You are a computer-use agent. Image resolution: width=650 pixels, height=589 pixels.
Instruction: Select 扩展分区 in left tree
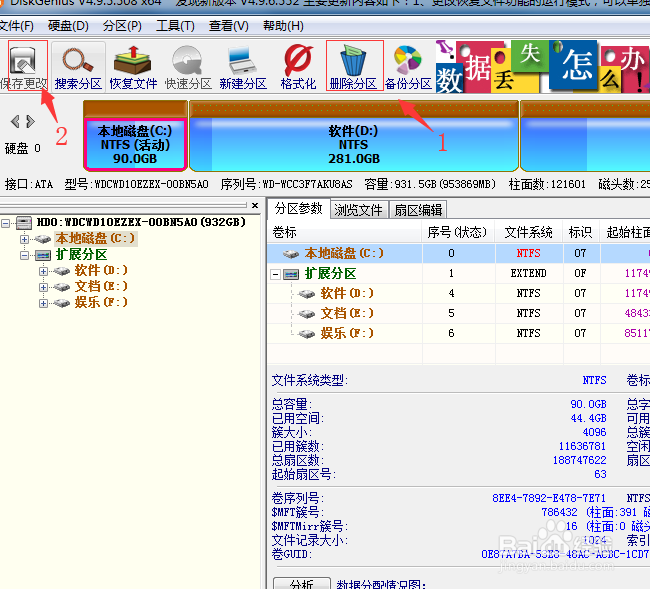click(x=82, y=255)
